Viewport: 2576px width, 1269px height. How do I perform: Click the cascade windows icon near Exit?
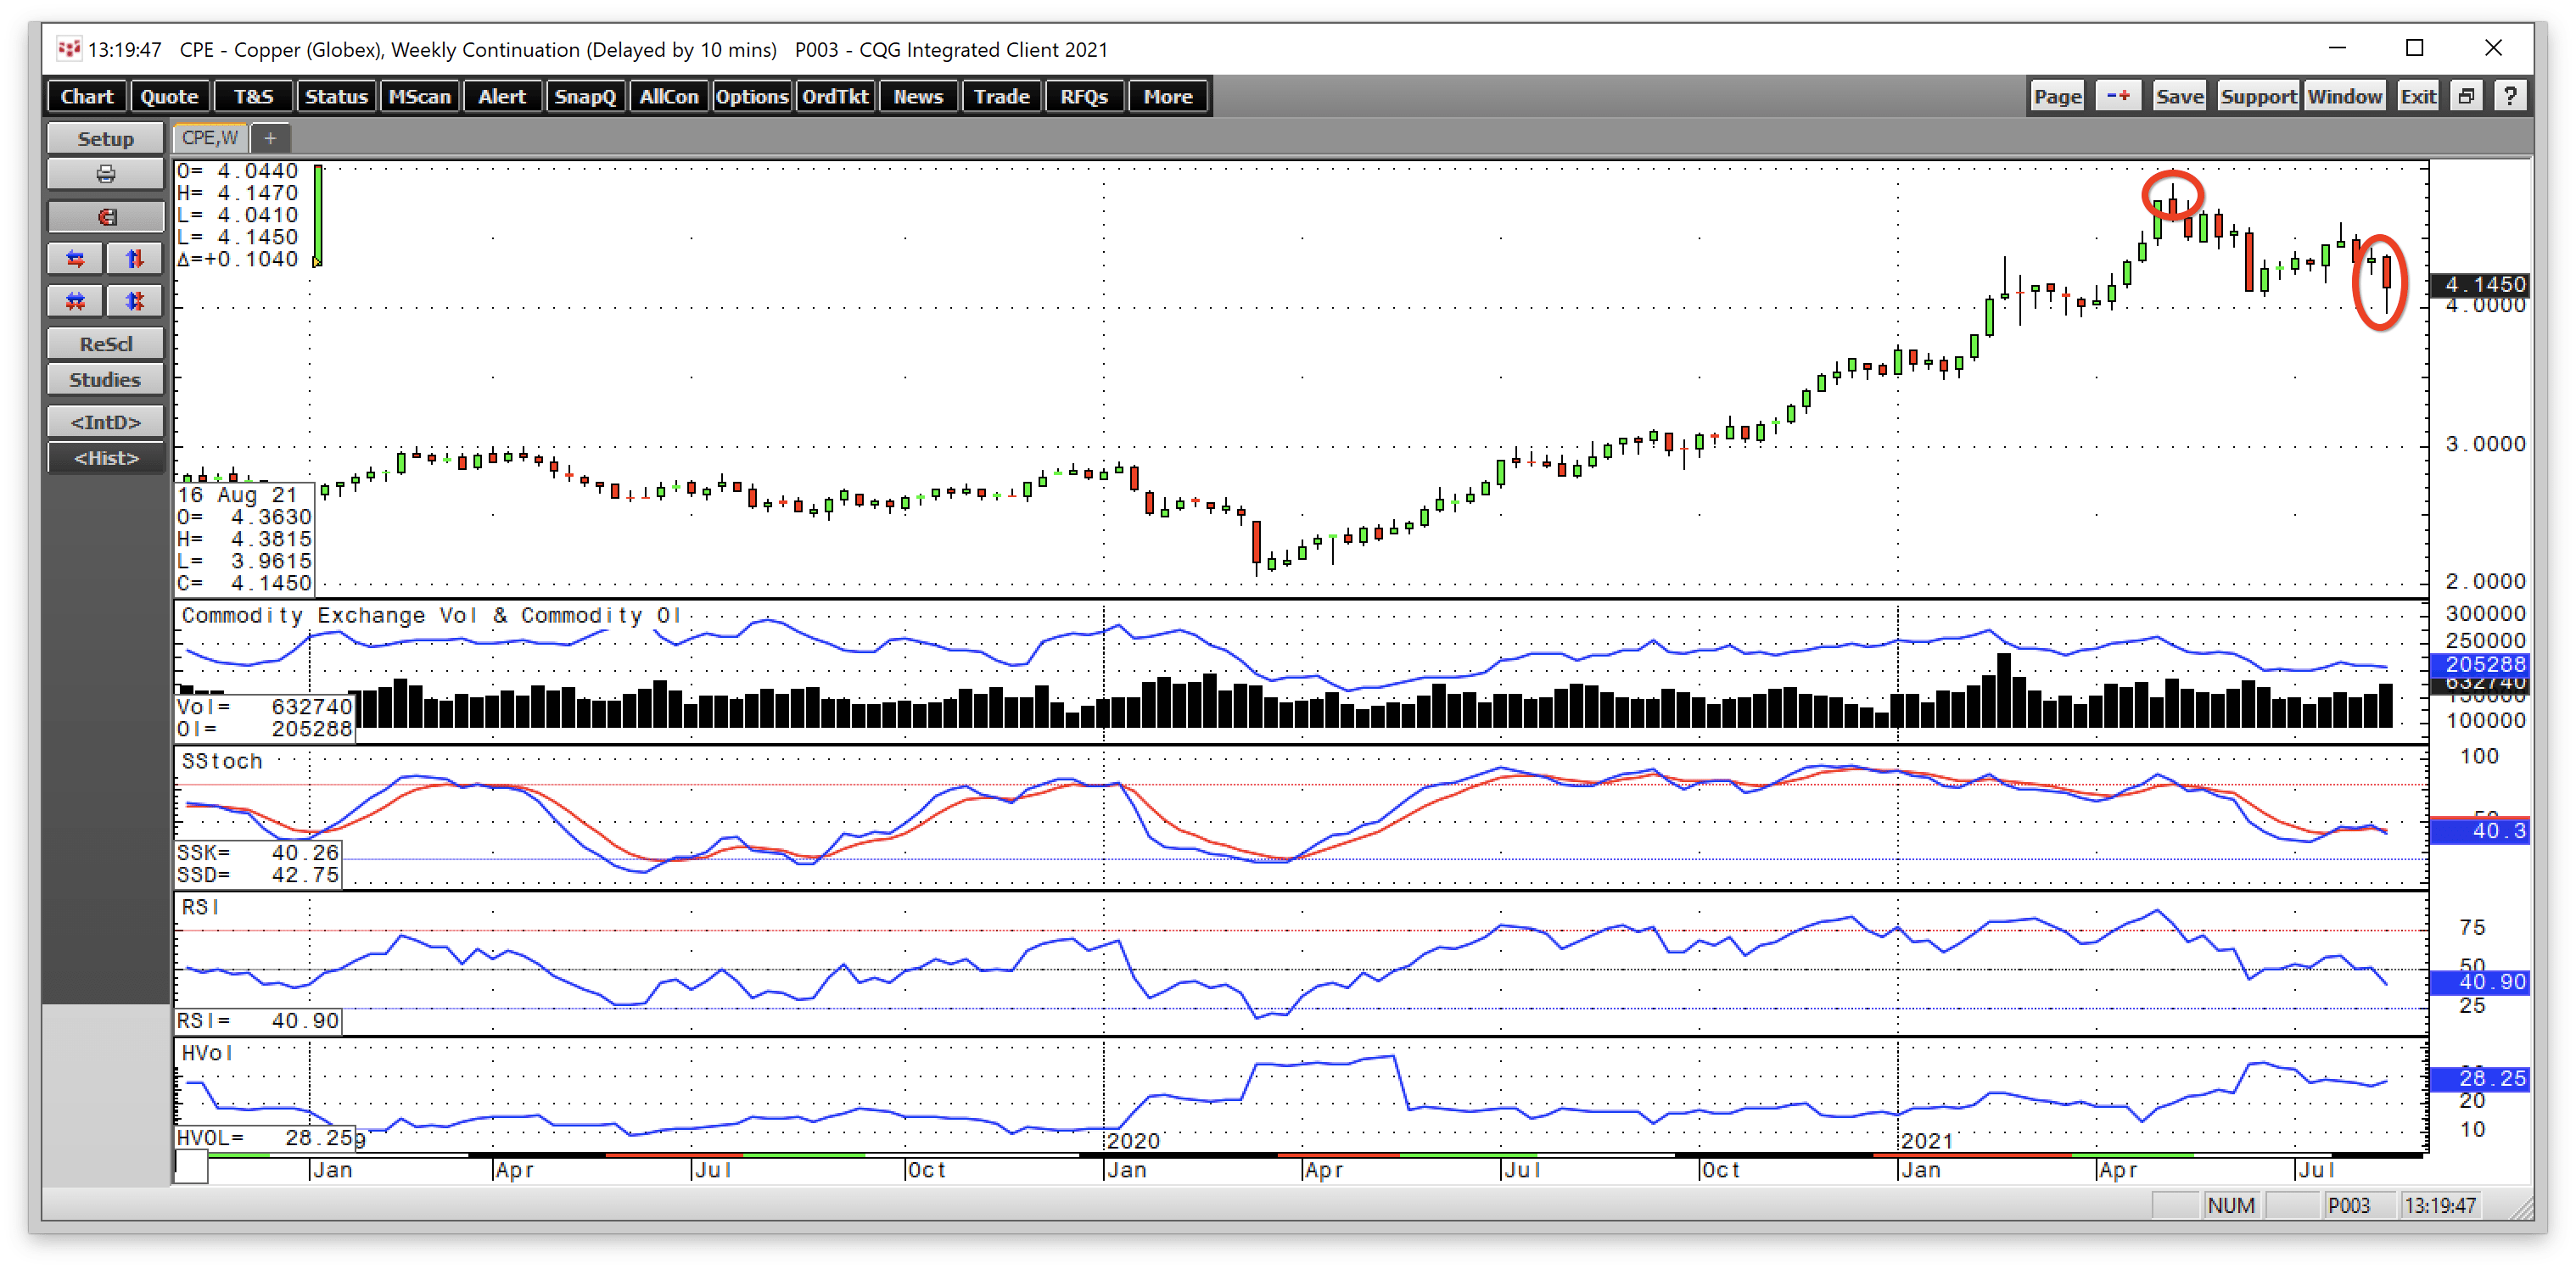point(2466,95)
